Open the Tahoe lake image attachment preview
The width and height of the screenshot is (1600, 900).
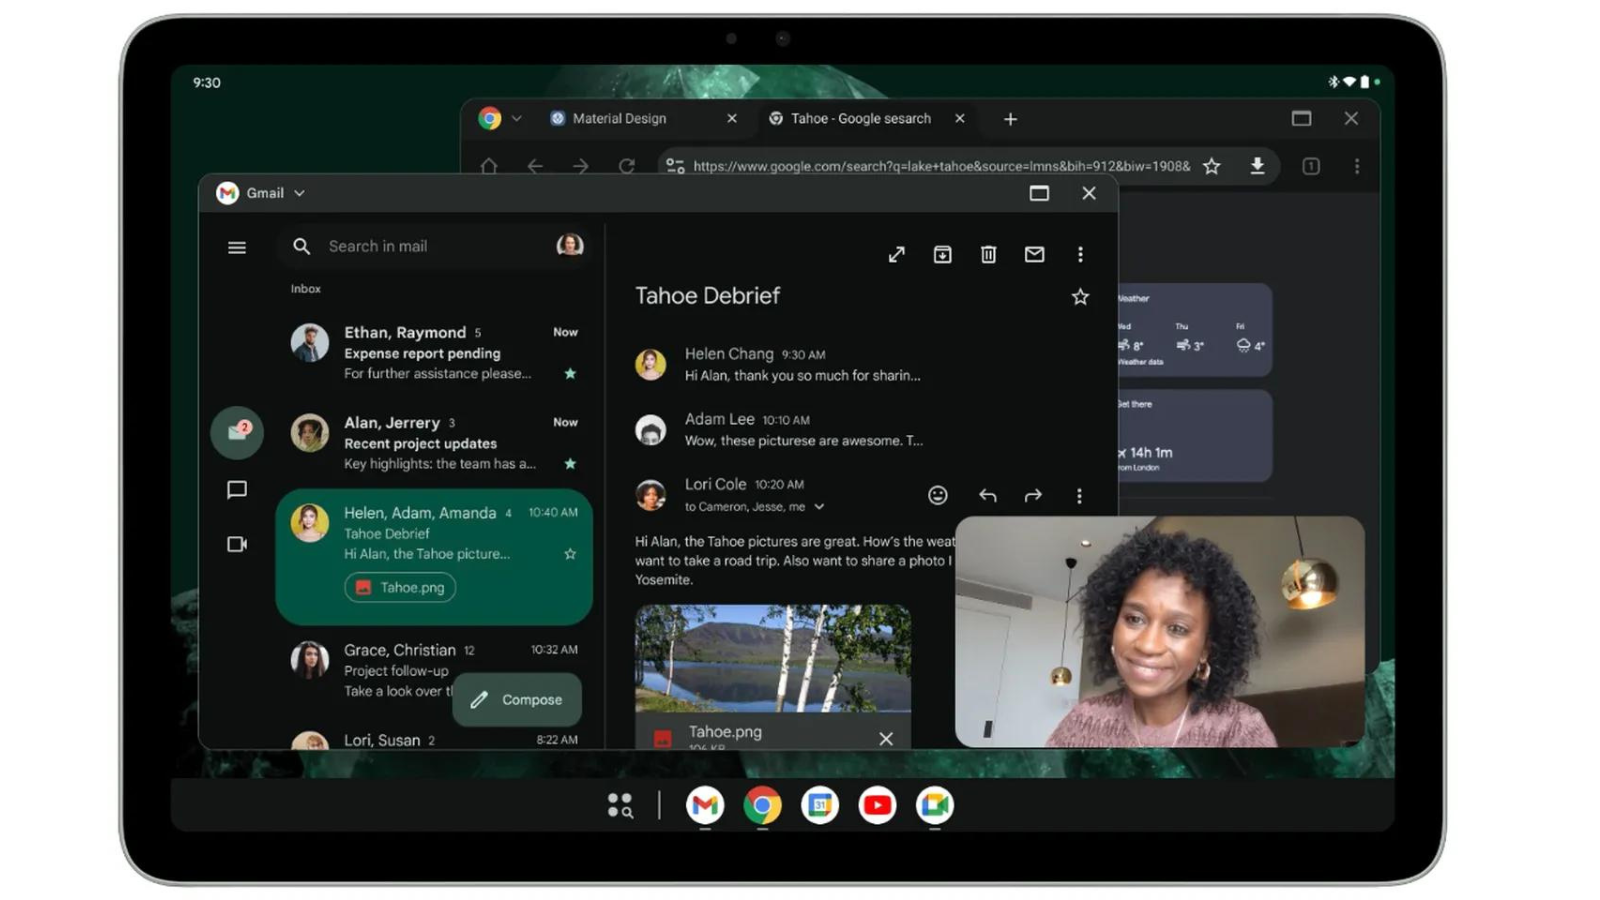773,658
